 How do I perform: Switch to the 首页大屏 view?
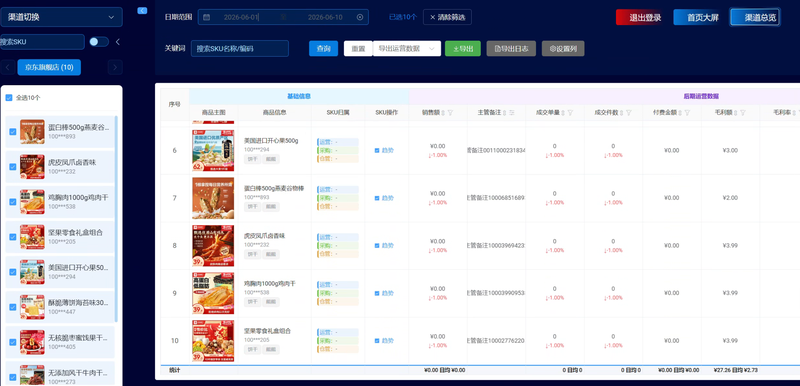tap(703, 17)
